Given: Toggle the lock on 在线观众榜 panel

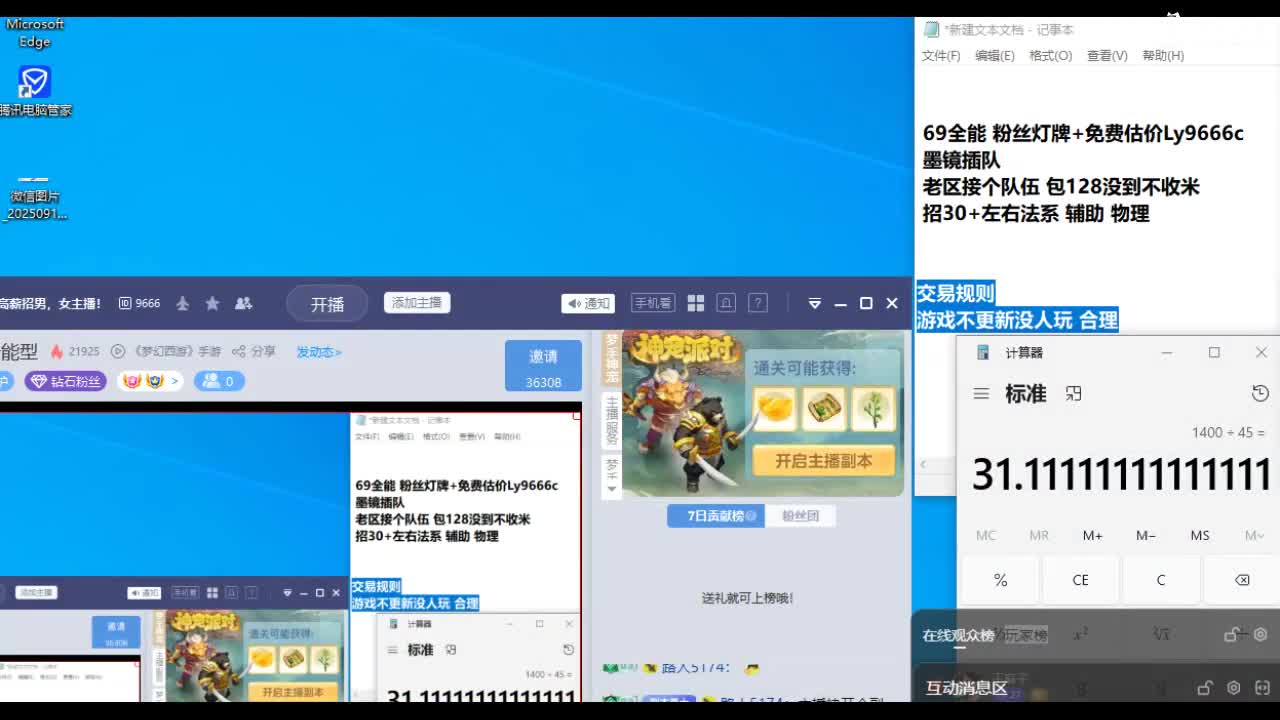Looking at the screenshot, I should (1232, 634).
